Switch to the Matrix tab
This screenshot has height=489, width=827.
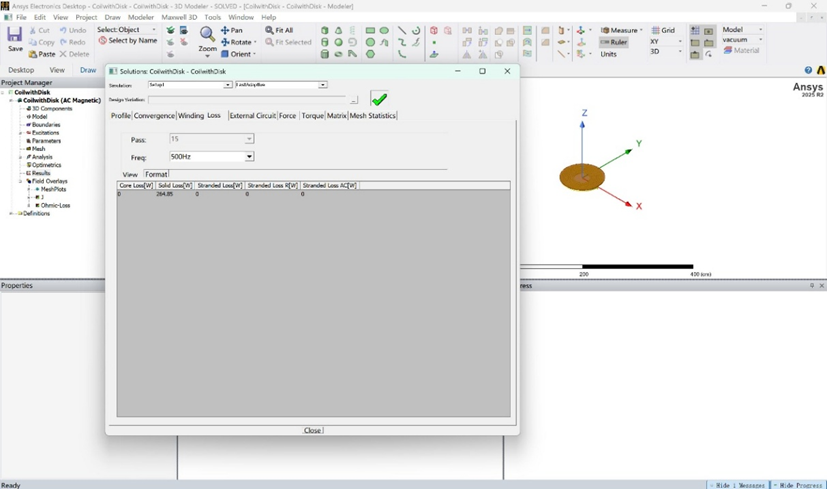tap(336, 116)
